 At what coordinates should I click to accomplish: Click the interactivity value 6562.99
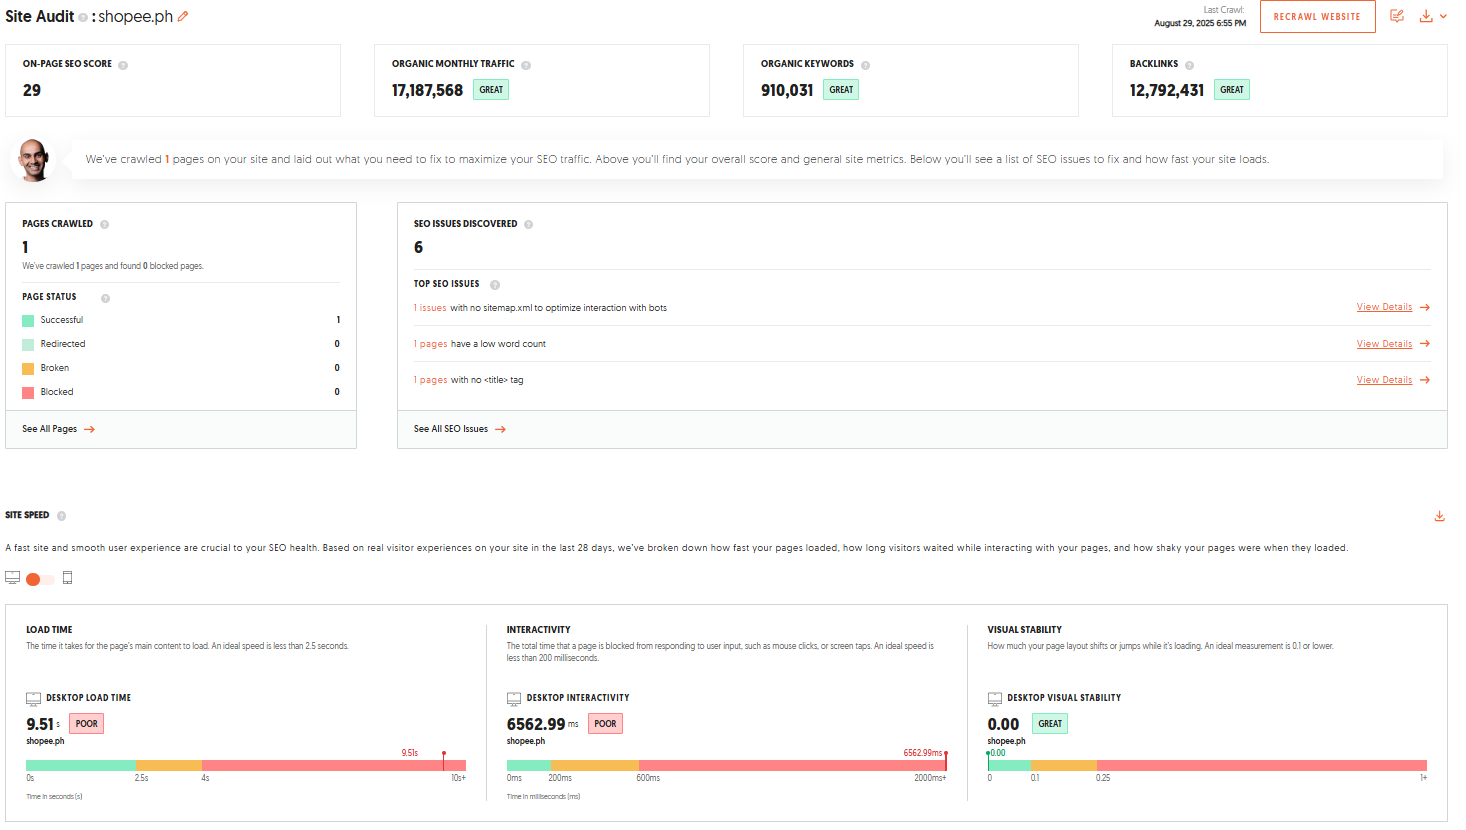pos(536,725)
